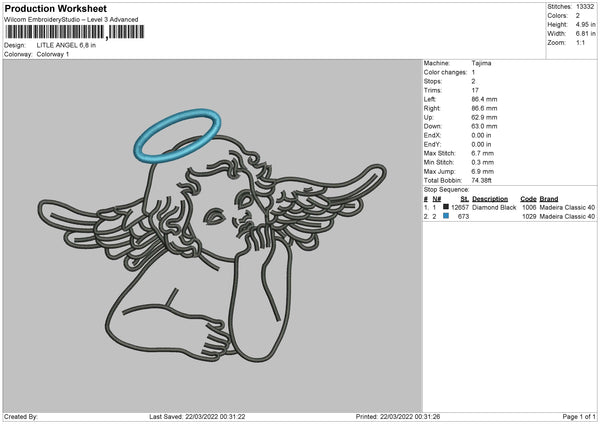
Task: Click the Production Worksheet title
Action: coord(56,8)
